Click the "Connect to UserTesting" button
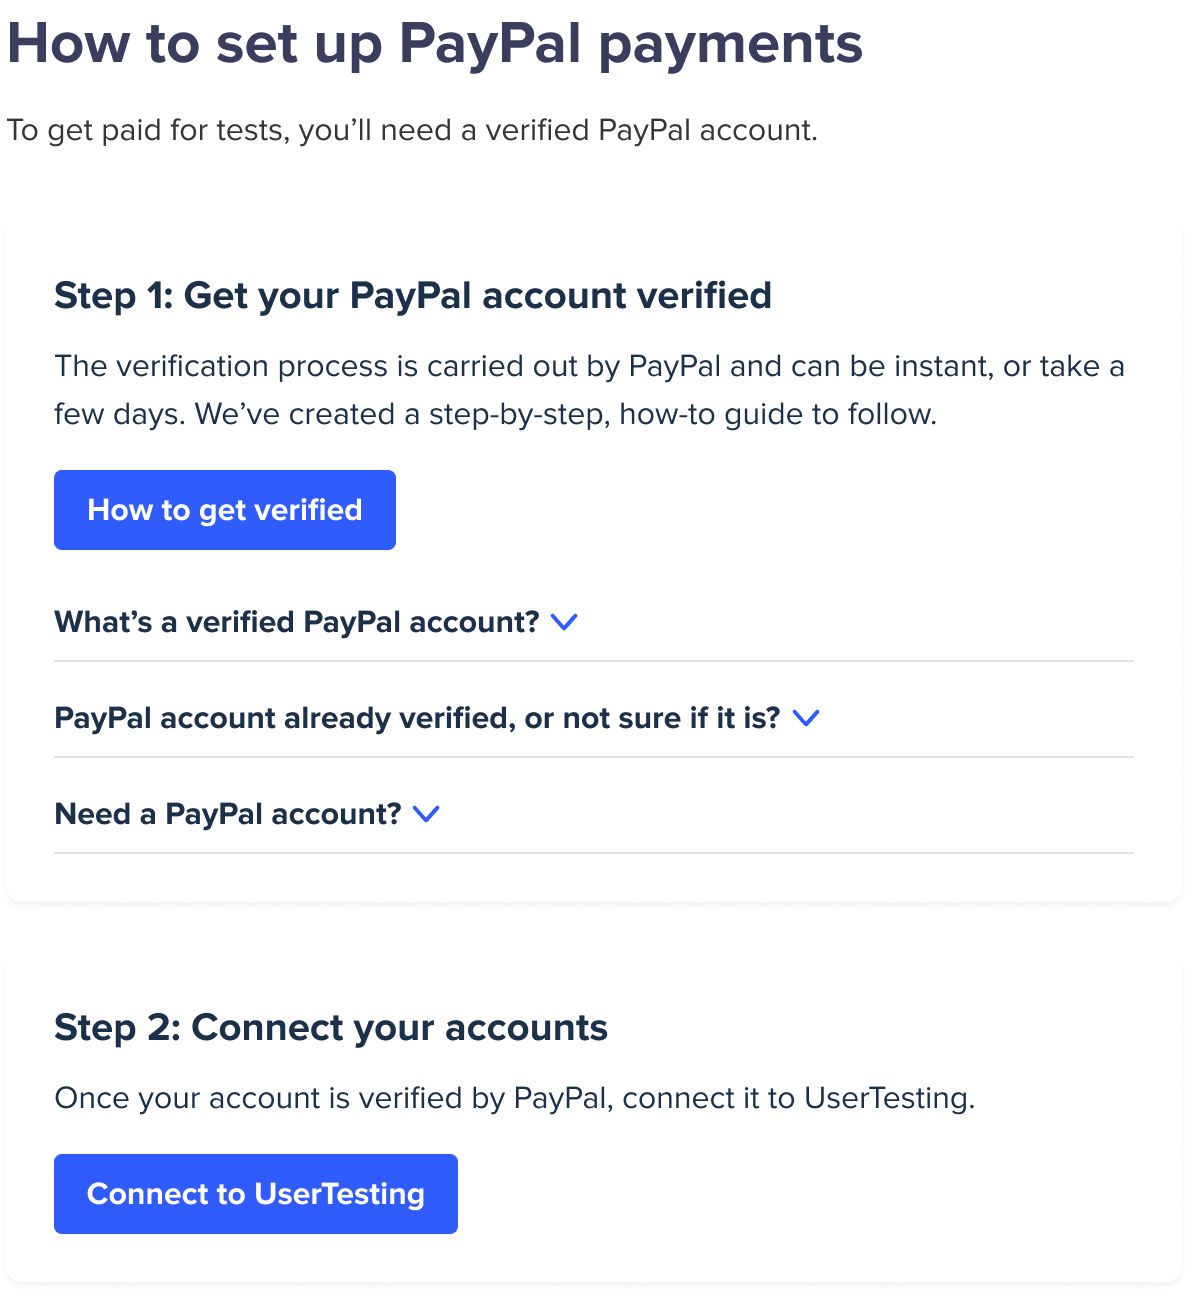 pyautogui.click(x=255, y=1194)
